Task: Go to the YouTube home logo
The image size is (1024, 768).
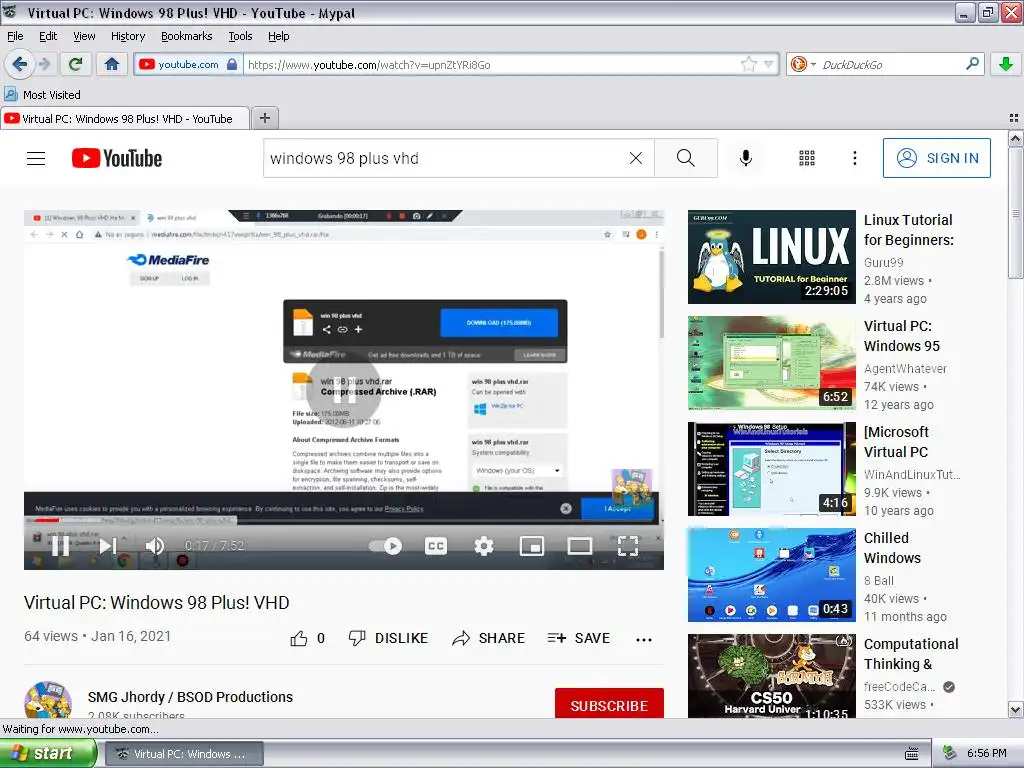Action: tap(117, 158)
